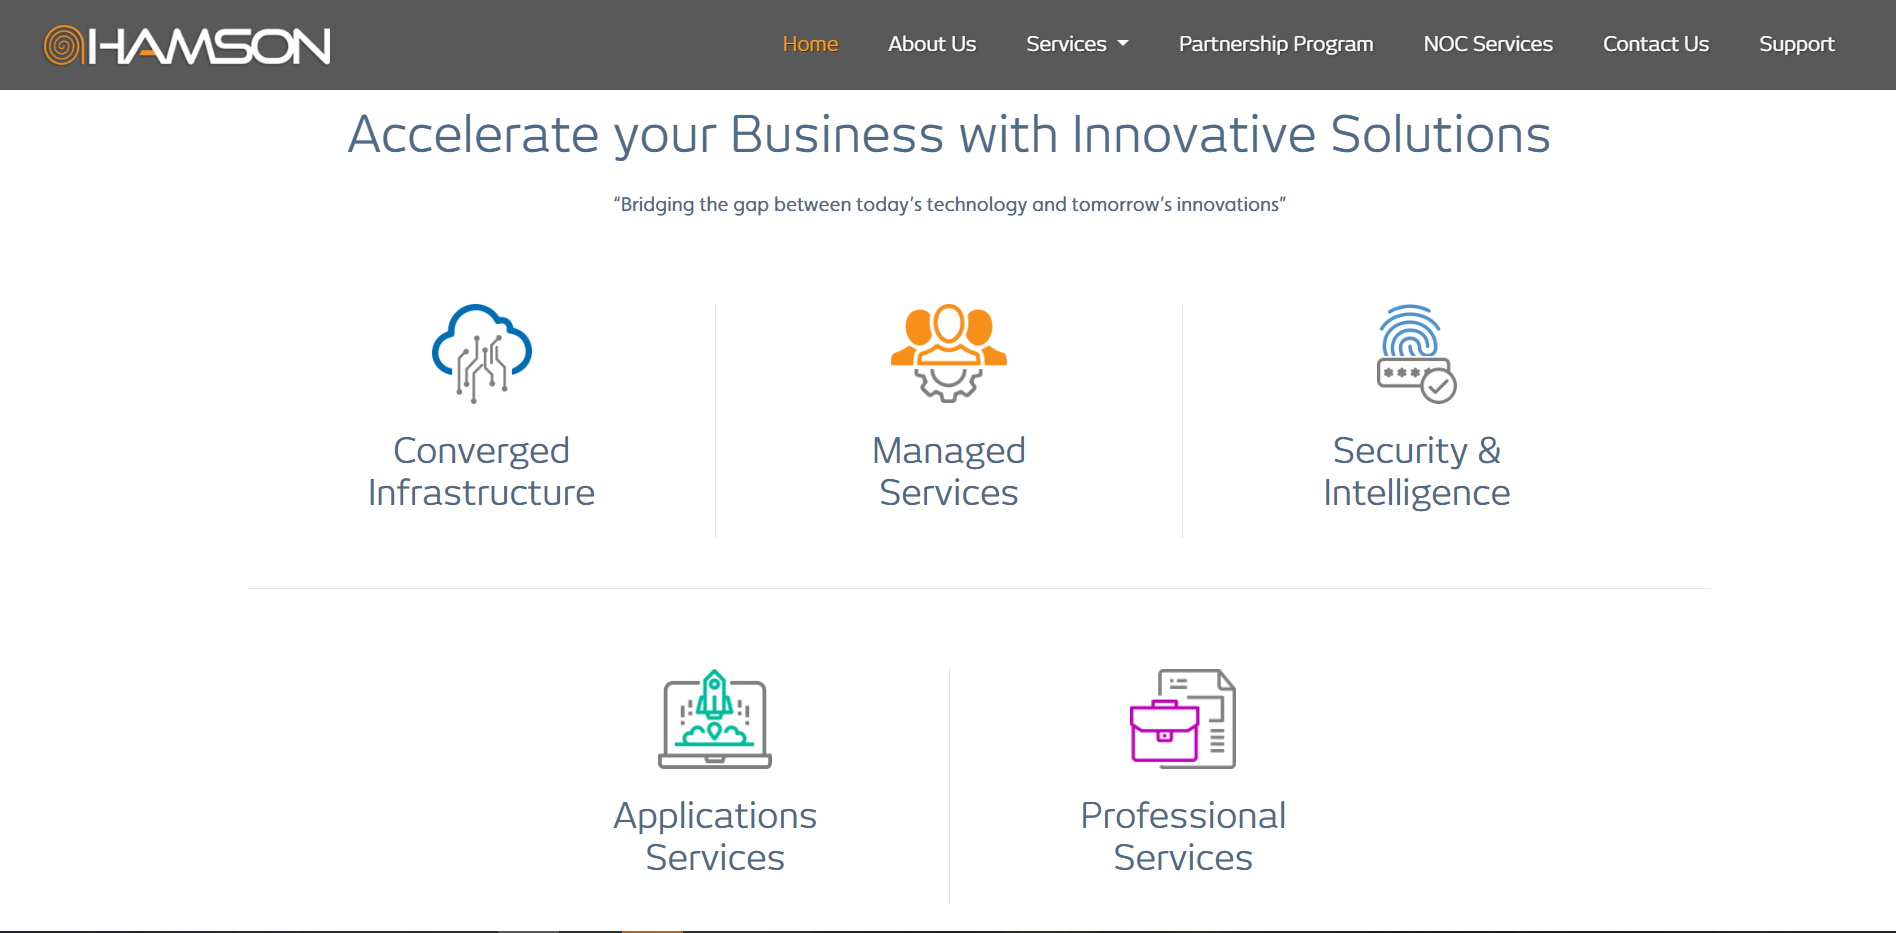Viewport: 1896px width, 933px height.
Task: Open NOC Services from the navbar
Action: pos(1488,44)
